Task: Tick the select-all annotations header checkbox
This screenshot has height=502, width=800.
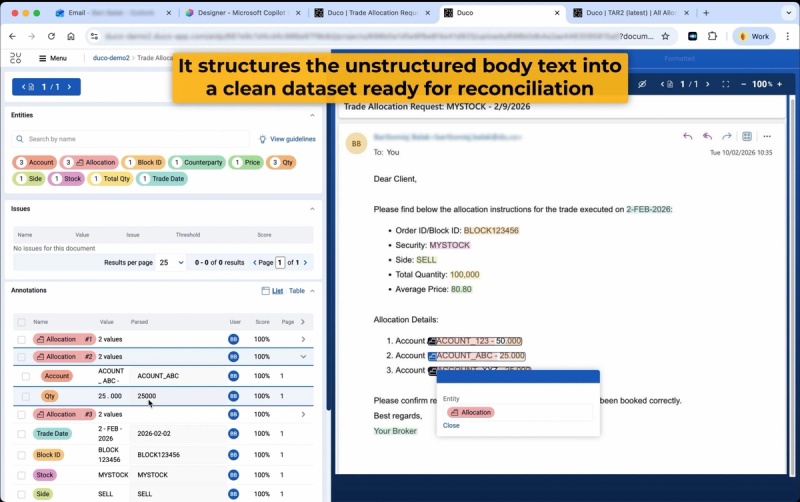Action: coord(21,322)
